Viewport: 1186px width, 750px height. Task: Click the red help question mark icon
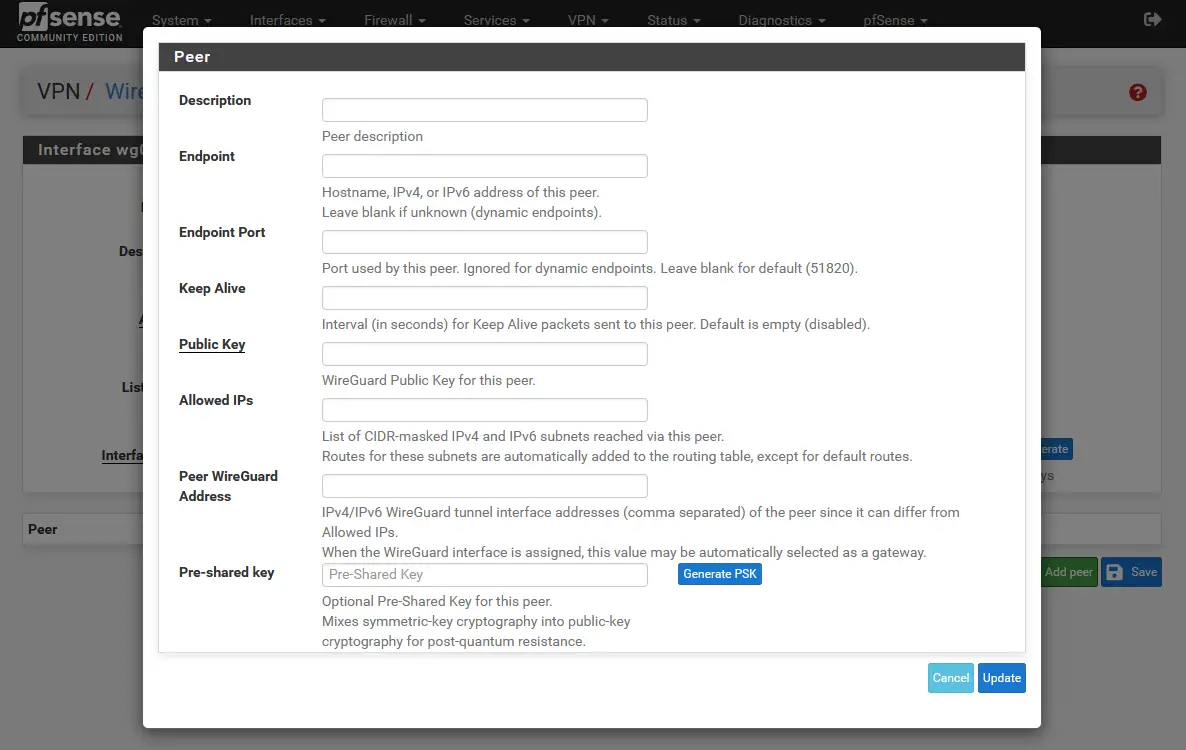[1137, 93]
